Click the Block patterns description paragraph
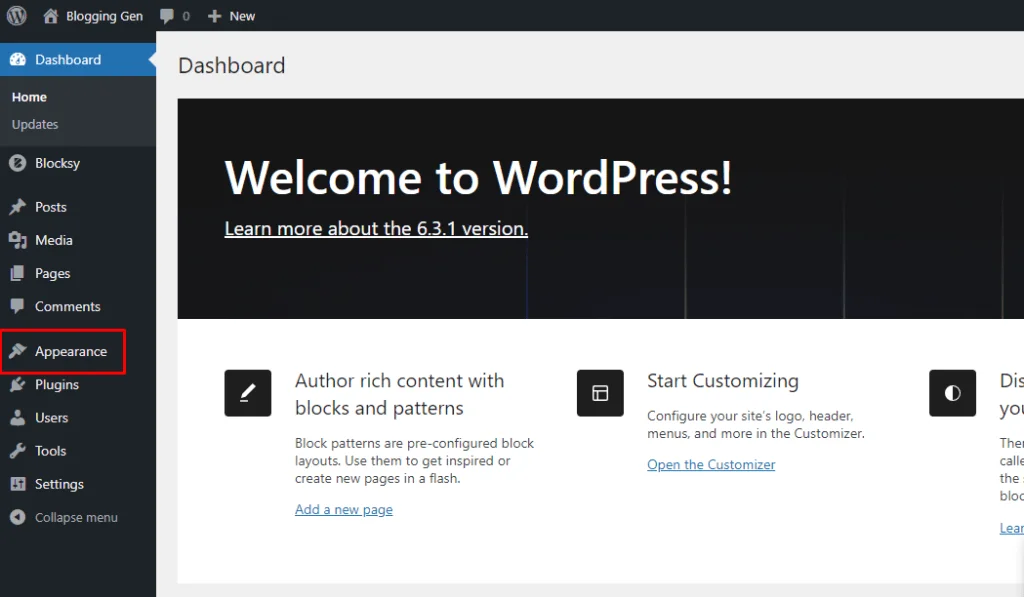Image resolution: width=1024 pixels, height=597 pixels. 414,460
